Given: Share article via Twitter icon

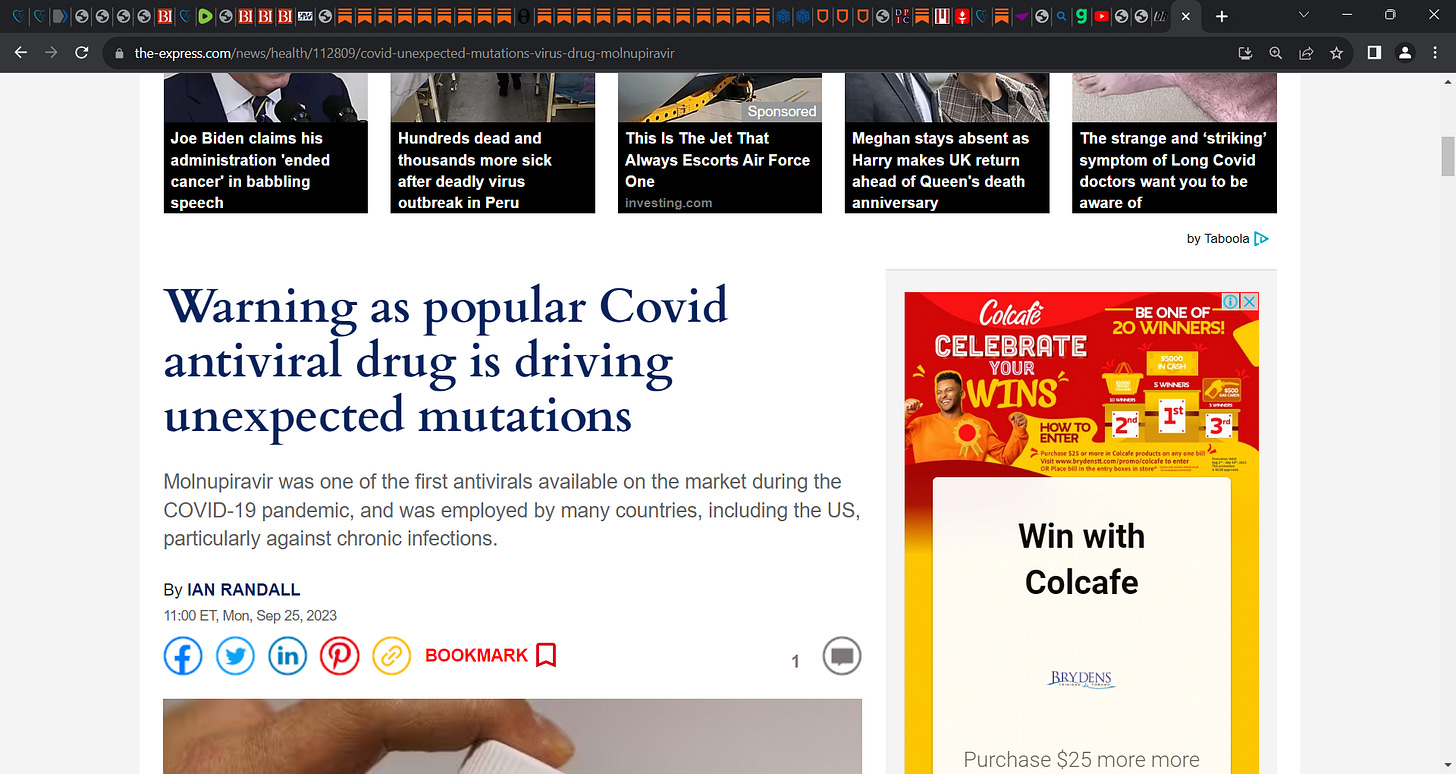Looking at the screenshot, I should [235, 656].
